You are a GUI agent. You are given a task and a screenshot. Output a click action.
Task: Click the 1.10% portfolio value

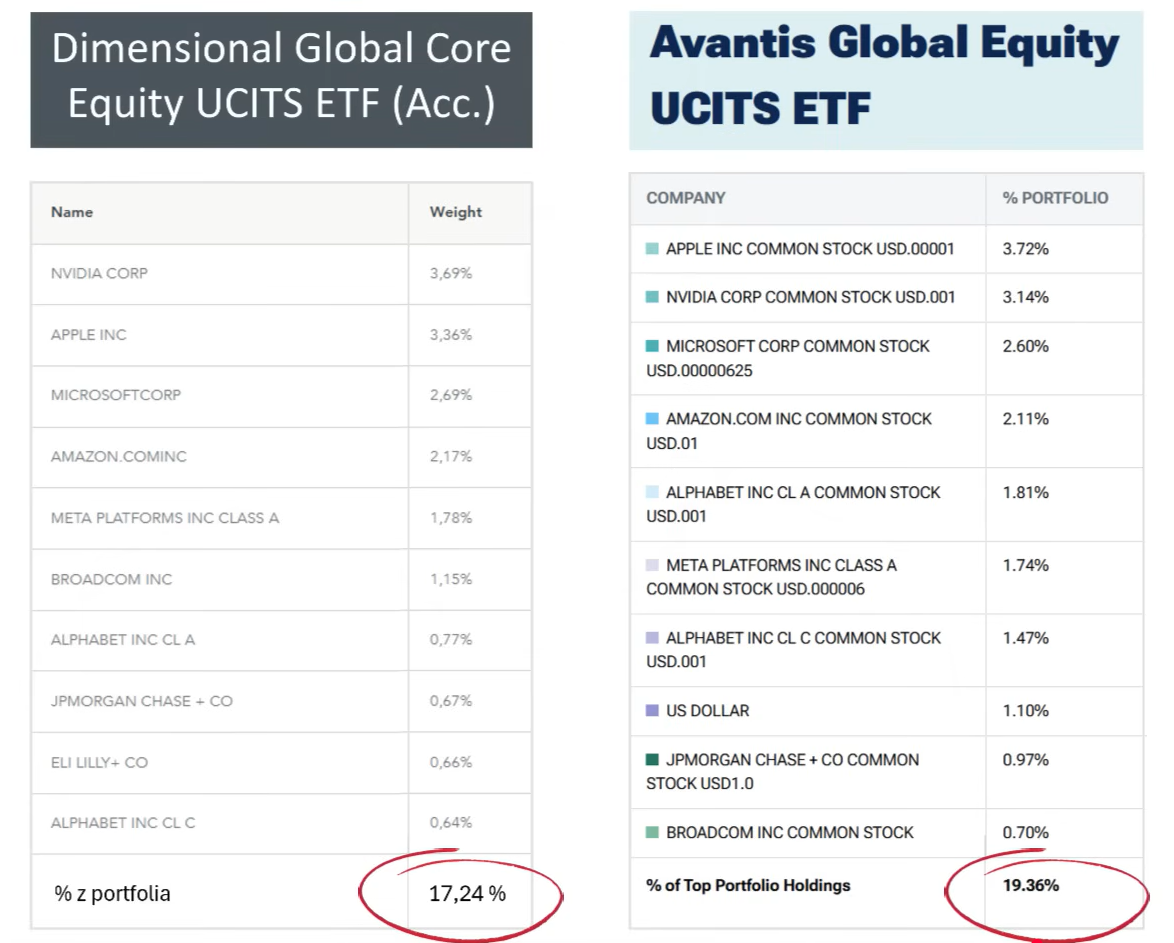1026,710
